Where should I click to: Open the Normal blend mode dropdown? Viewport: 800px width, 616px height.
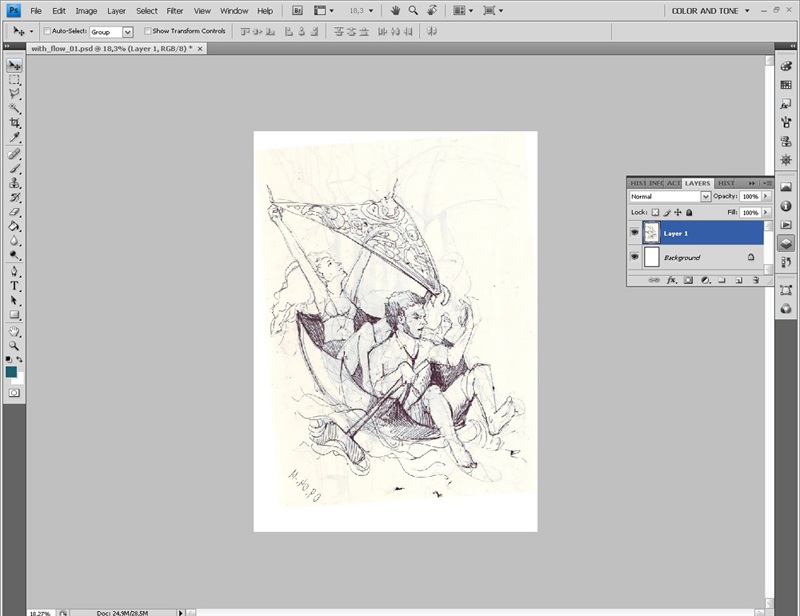coord(670,197)
